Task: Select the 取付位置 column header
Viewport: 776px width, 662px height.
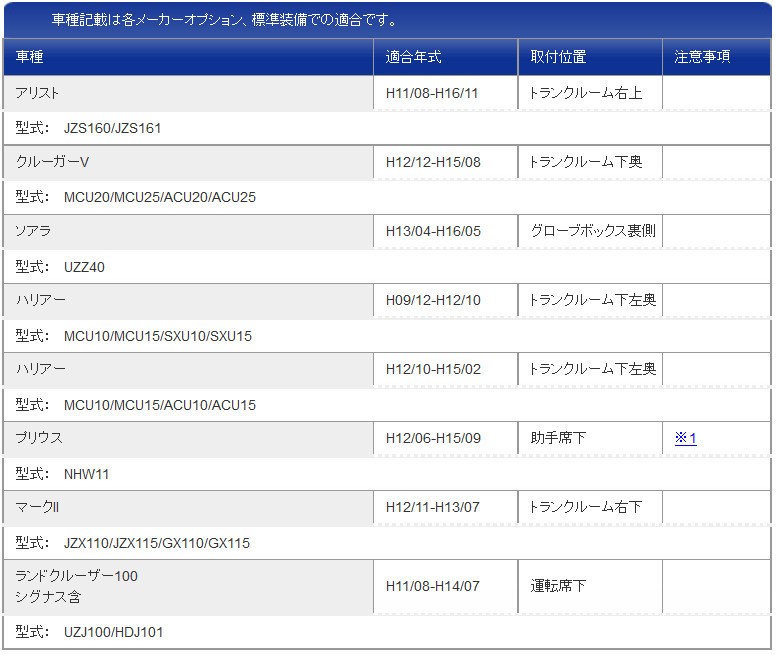Action: (590, 57)
